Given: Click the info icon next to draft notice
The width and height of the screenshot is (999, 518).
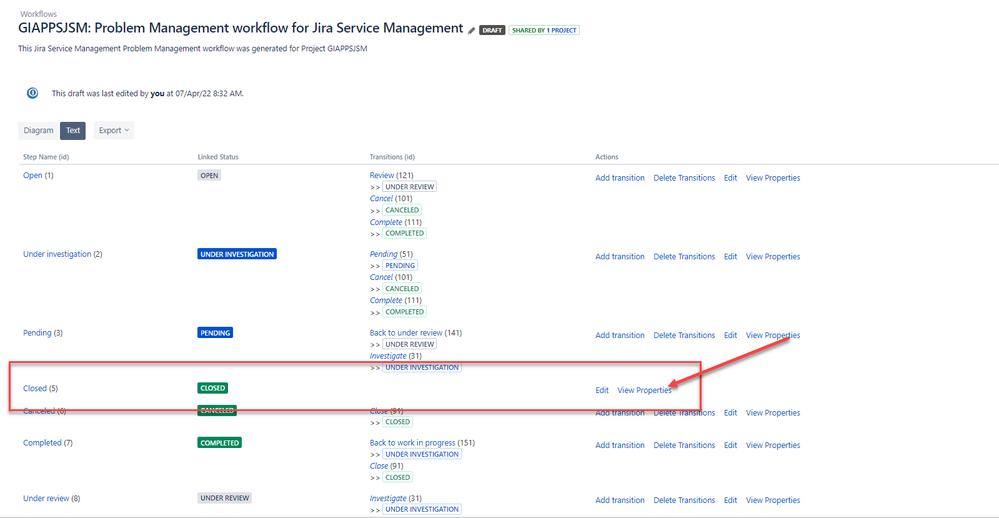Looking at the screenshot, I should tap(32, 93).
